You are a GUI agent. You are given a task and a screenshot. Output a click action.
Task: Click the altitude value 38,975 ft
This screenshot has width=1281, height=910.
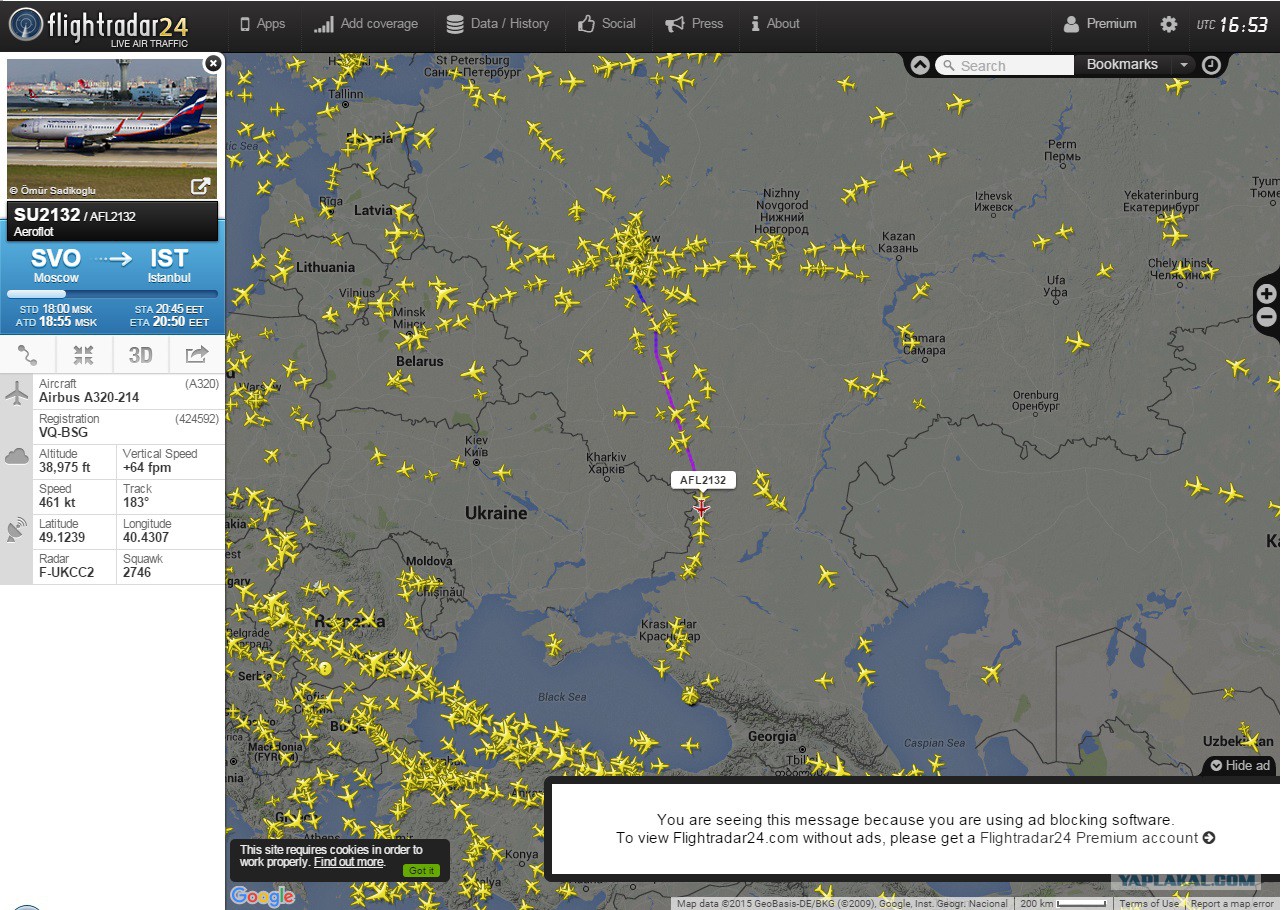[65, 468]
